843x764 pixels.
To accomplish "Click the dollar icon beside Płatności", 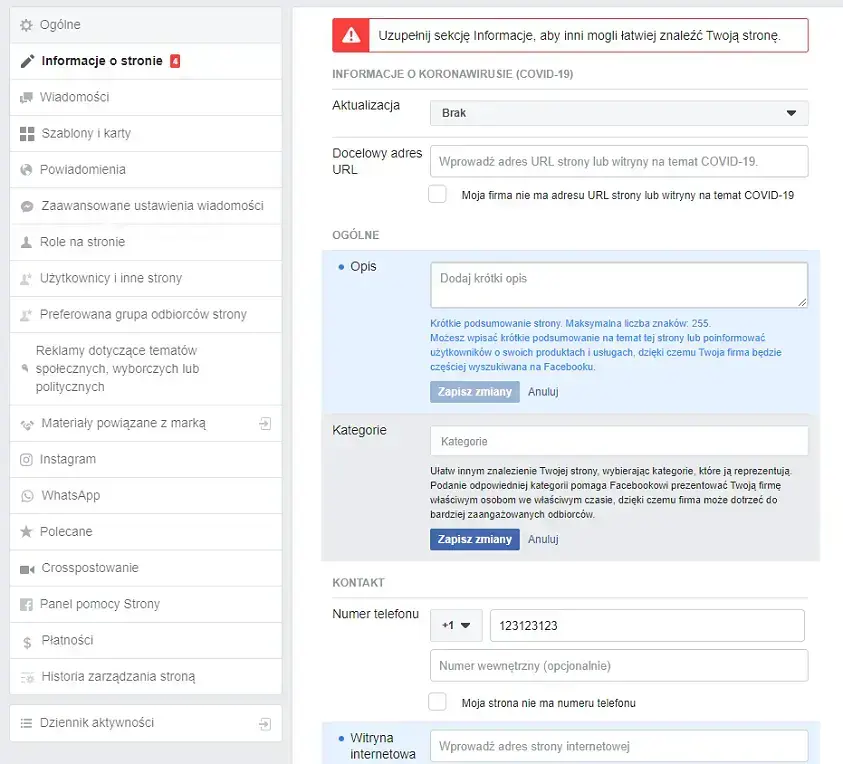I will point(27,641).
